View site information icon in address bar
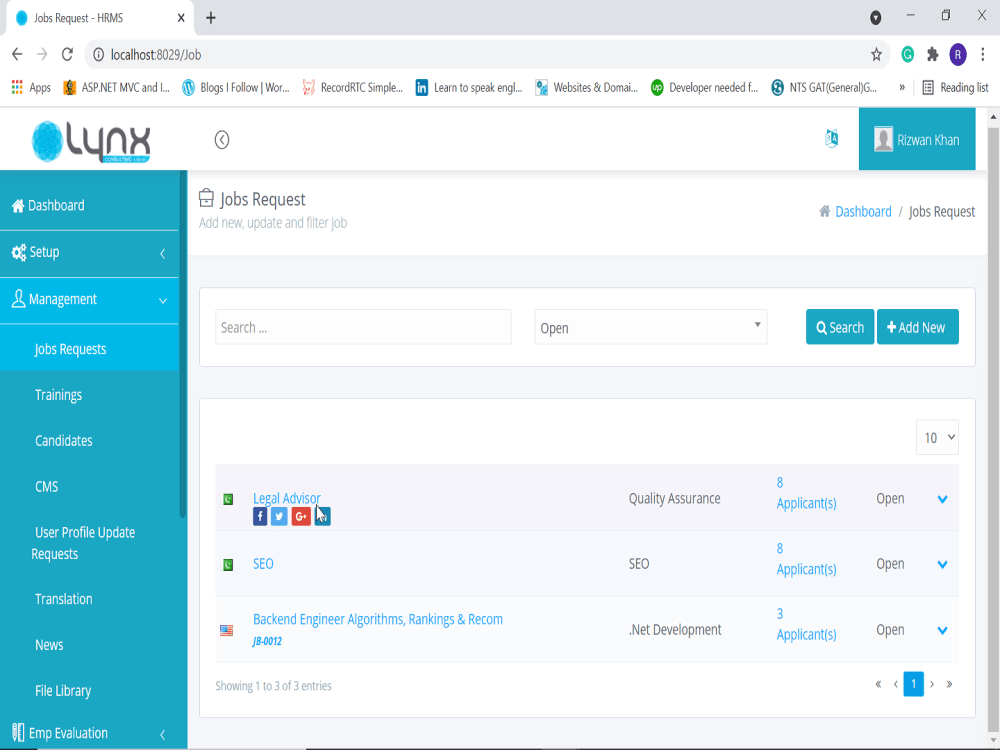The image size is (1000, 750). (98, 55)
